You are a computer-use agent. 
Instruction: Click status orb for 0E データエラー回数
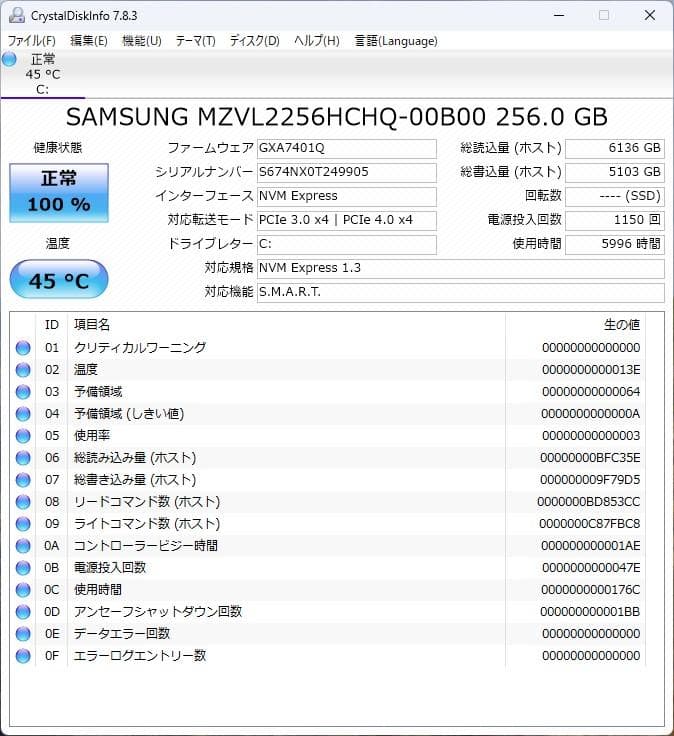pos(23,634)
